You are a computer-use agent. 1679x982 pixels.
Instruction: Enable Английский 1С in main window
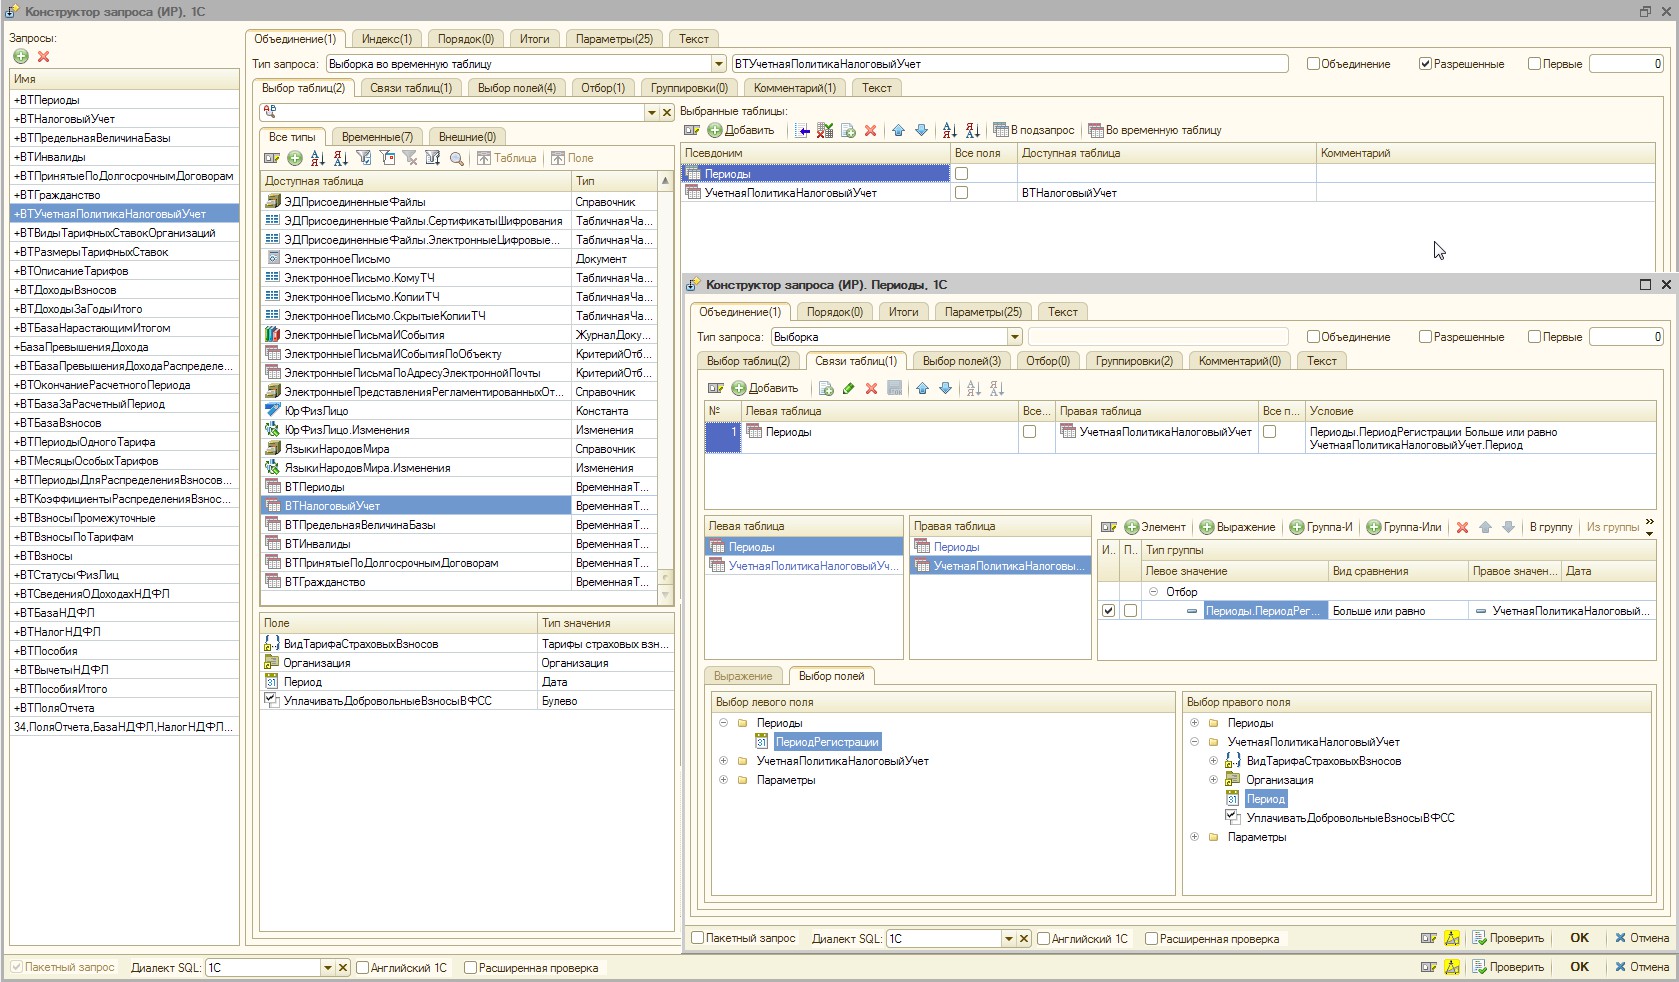click(x=362, y=967)
